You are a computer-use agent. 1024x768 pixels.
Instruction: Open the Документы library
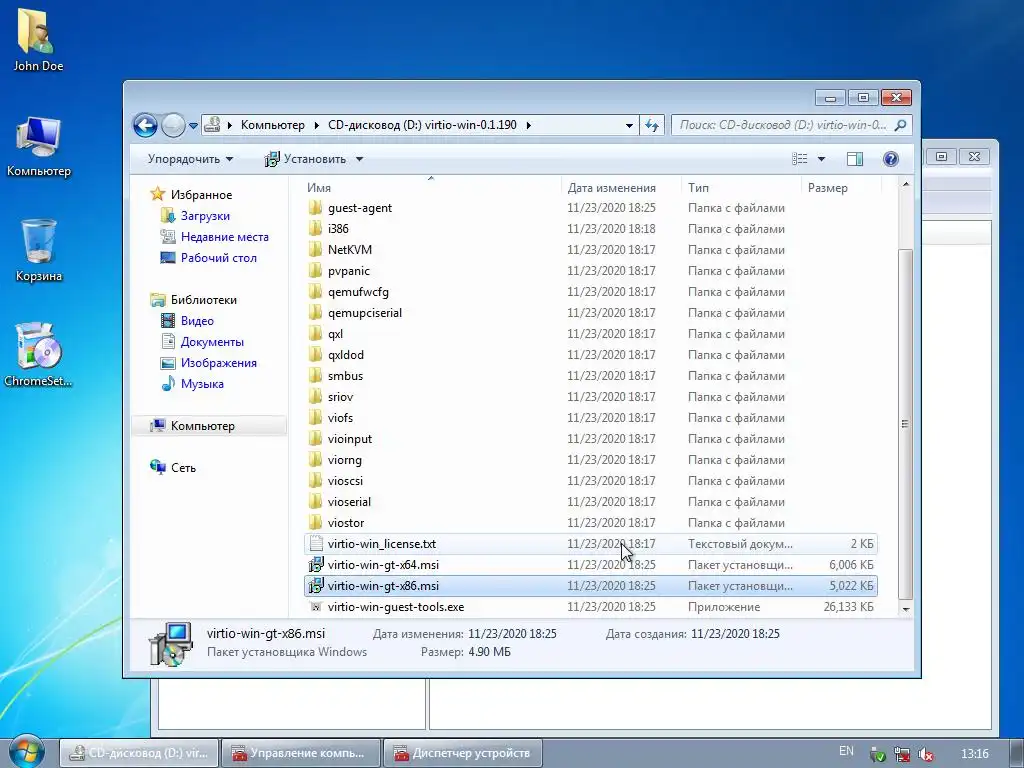[x=212, y=342]
